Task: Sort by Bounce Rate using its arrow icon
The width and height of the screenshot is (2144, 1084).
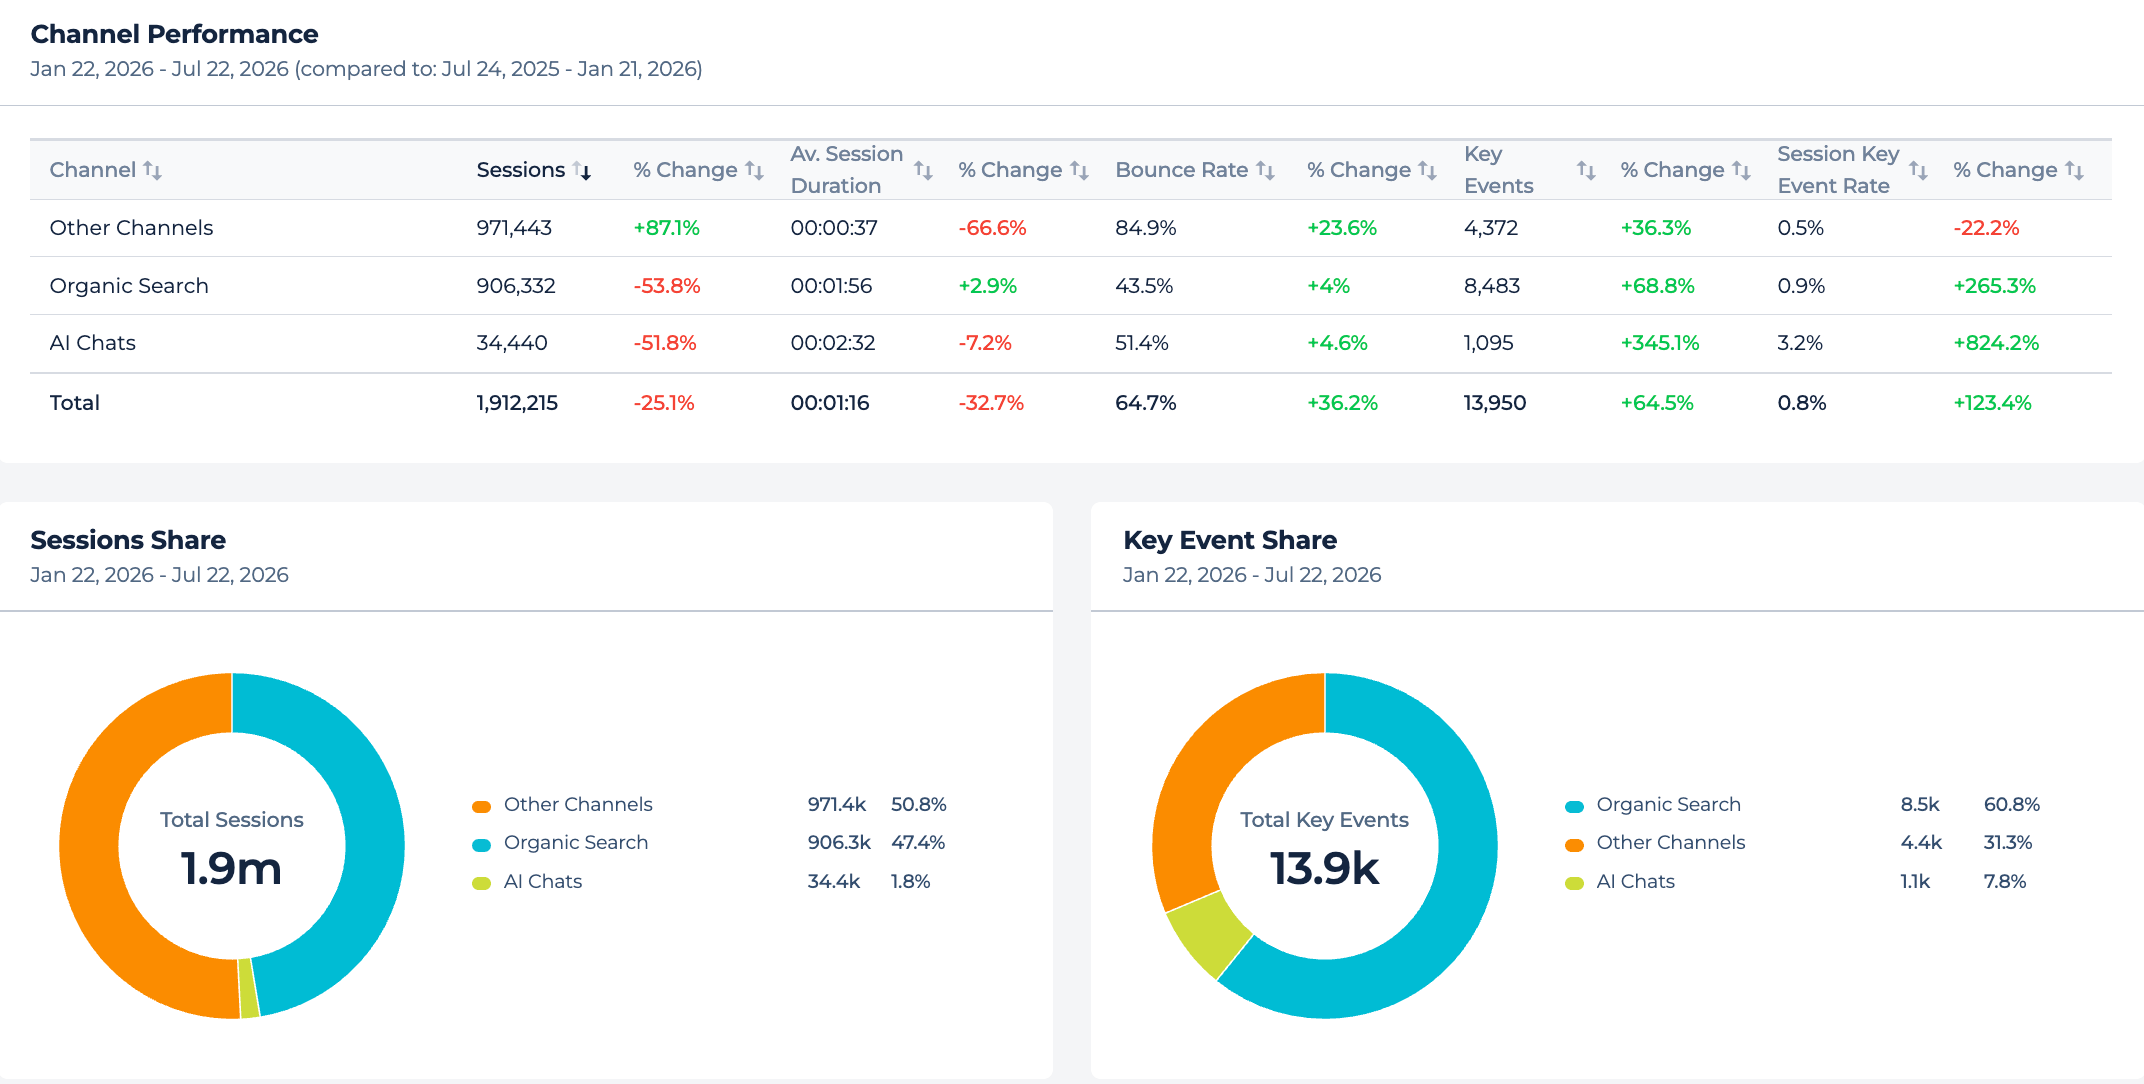Action: point(1265,171)
